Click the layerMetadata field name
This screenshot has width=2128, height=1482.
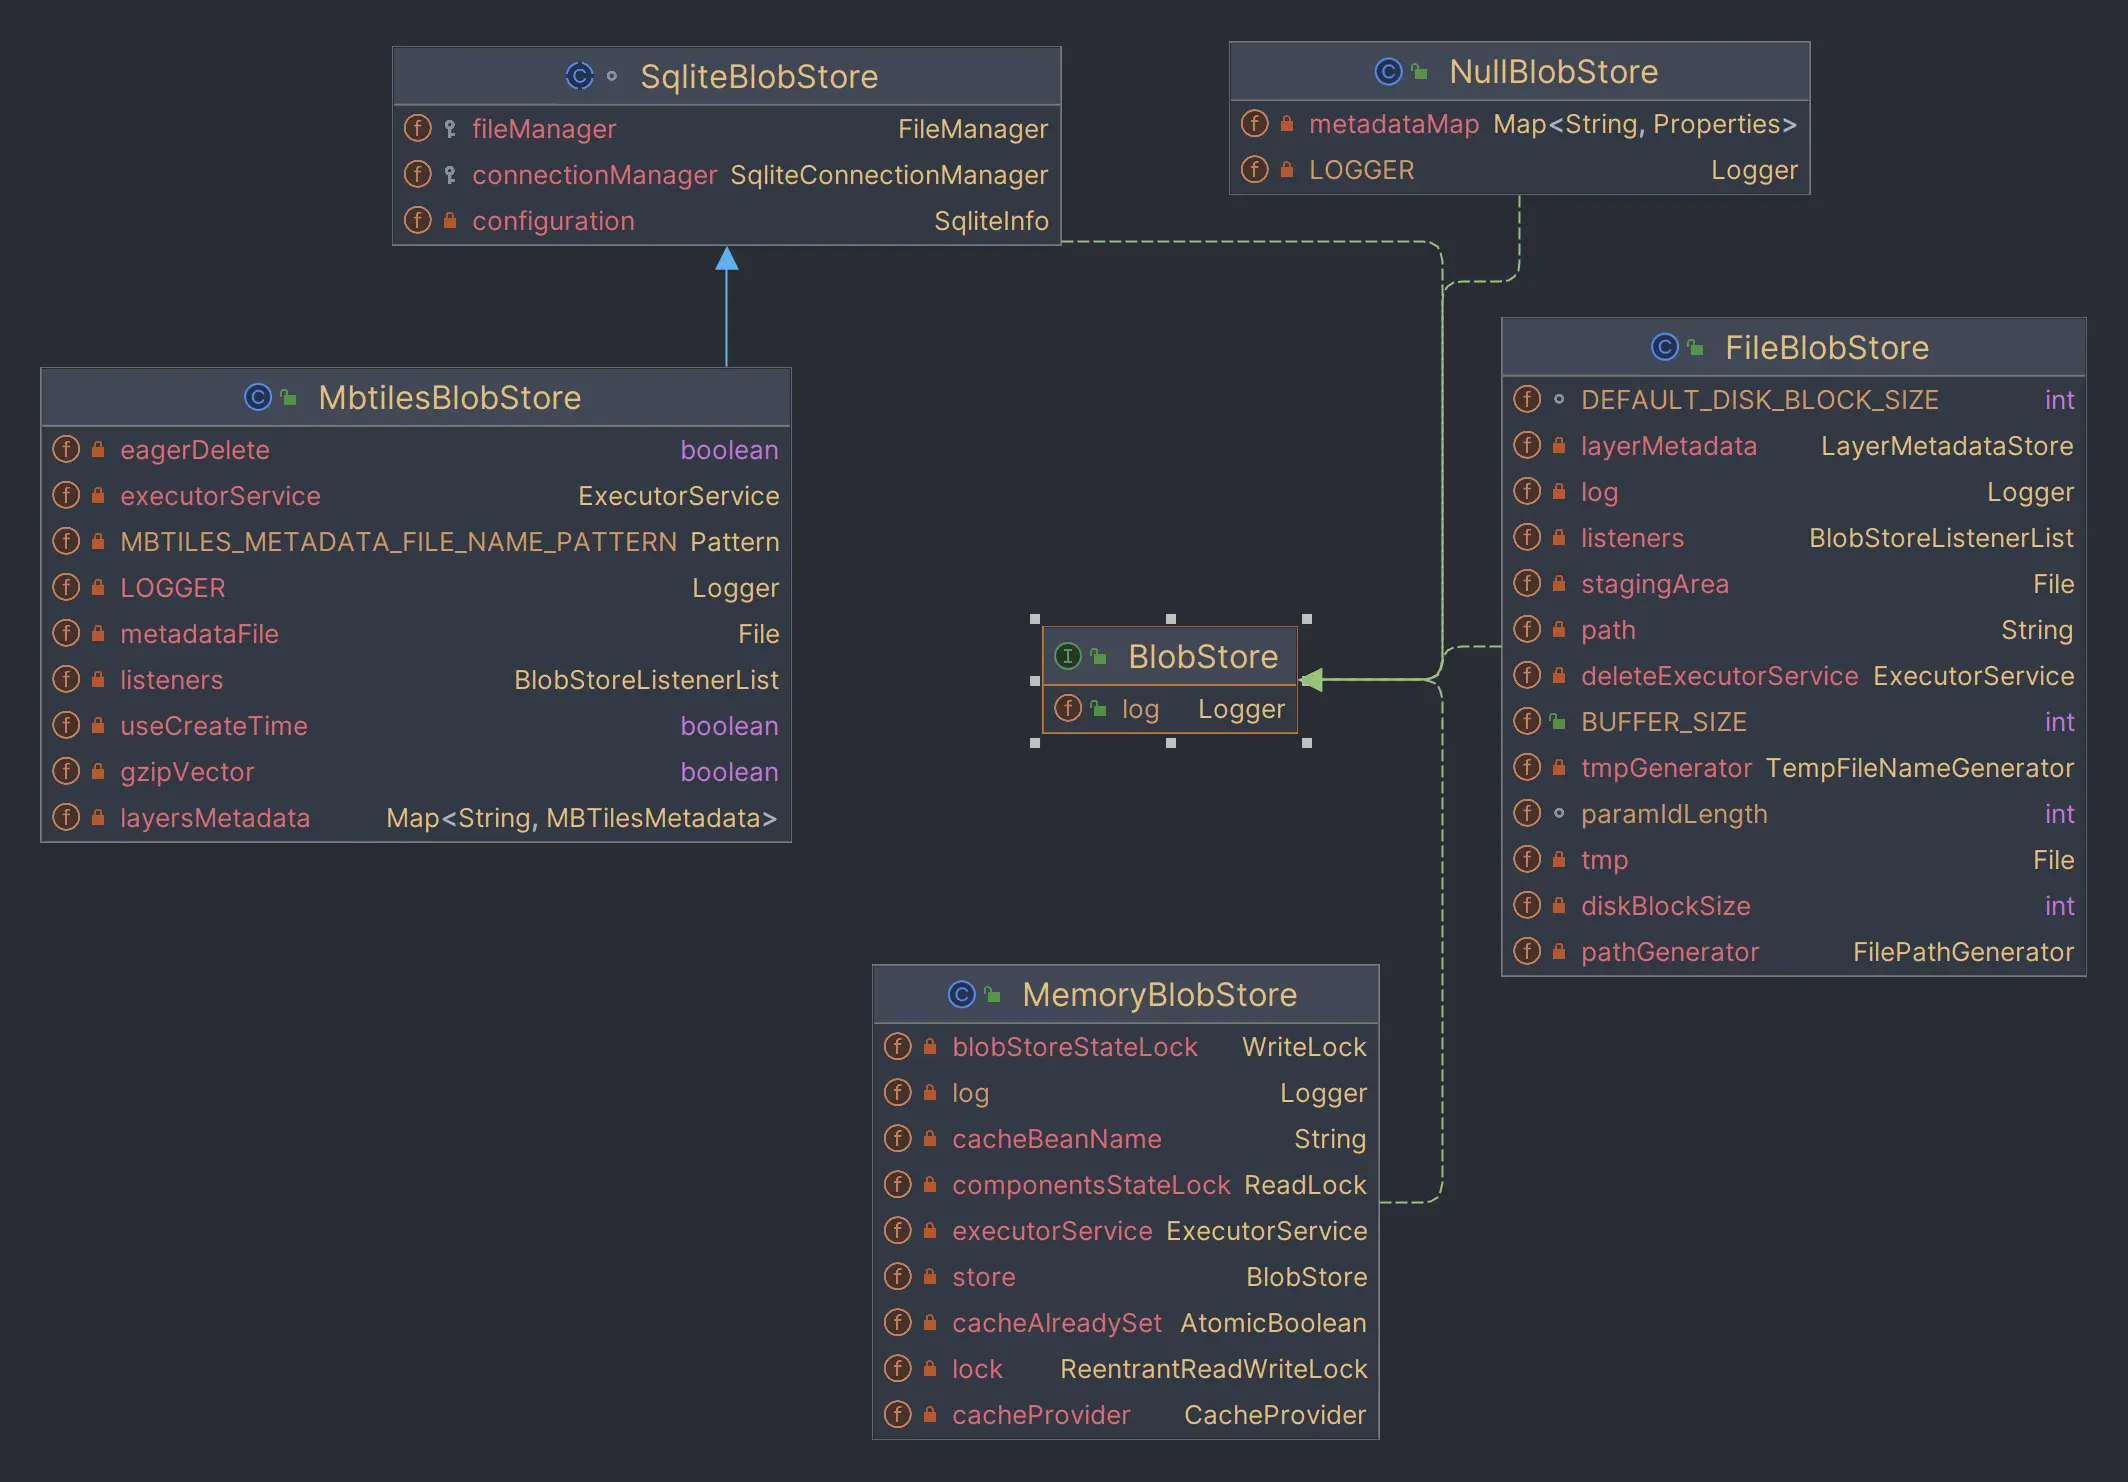point(1668,445)
